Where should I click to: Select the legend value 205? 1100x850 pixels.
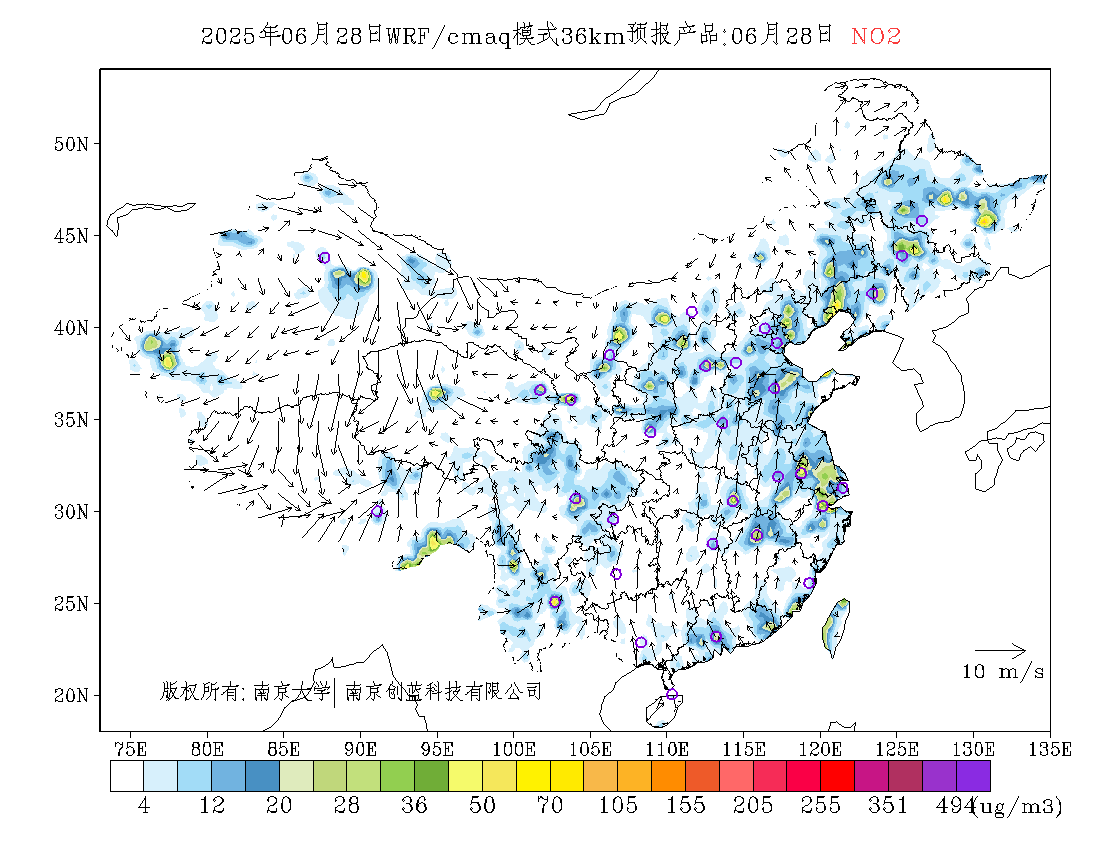click(753, 805)
